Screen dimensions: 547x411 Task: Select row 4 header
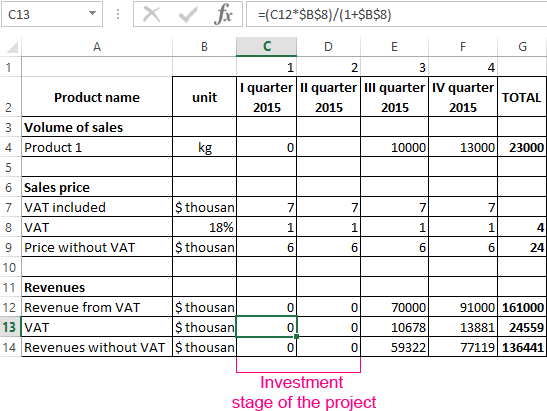coord(10,147)
